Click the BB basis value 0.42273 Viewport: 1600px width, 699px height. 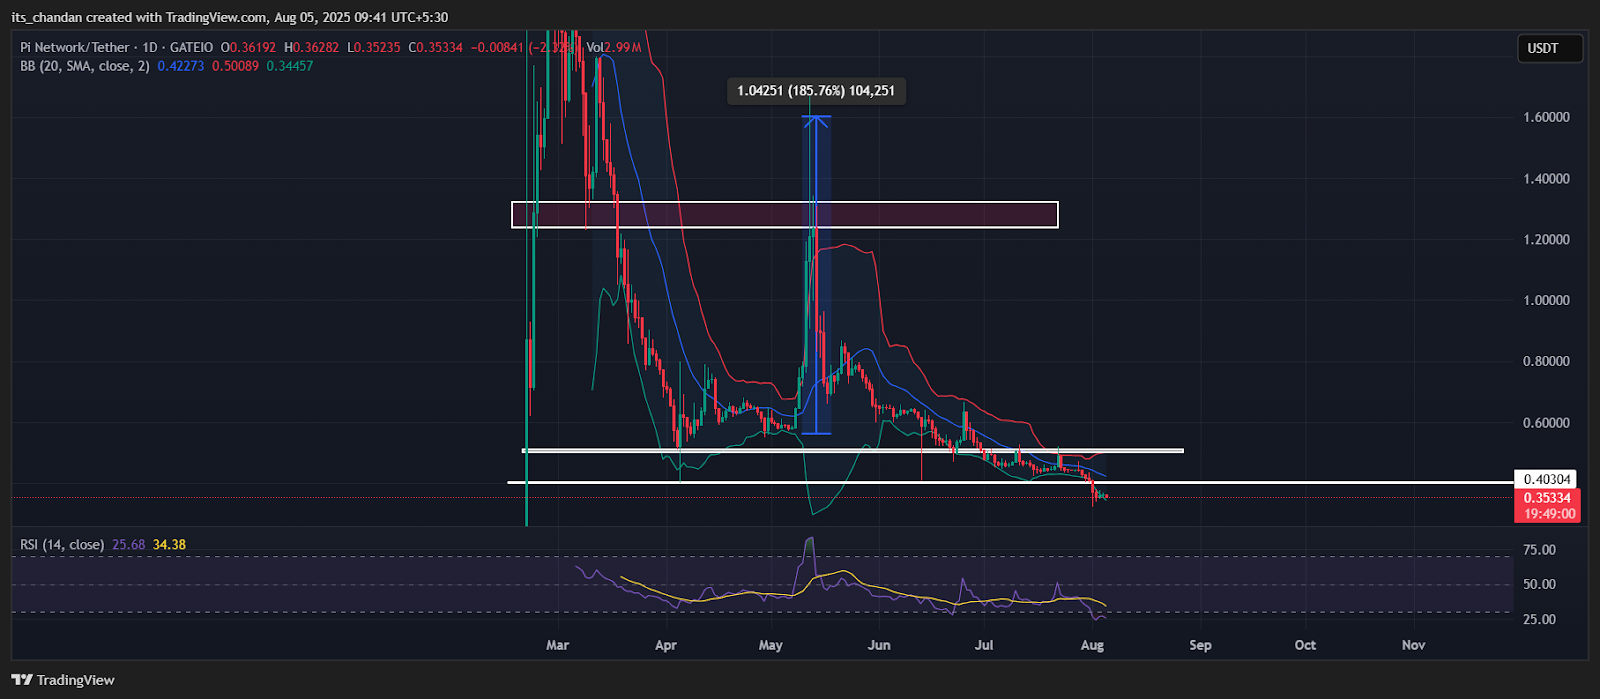(181, 66)
